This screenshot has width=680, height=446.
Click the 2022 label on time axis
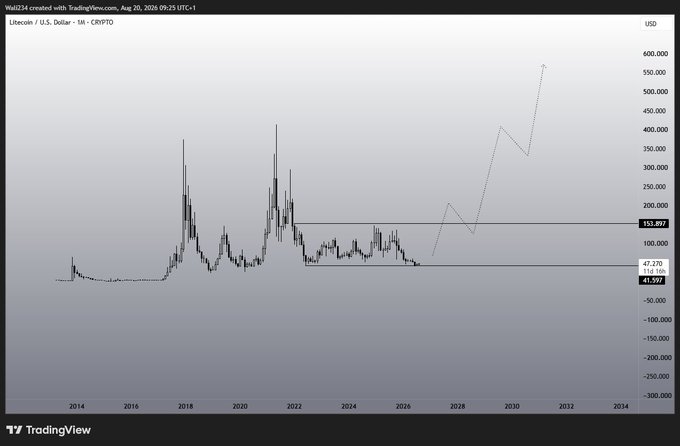pos(294,406)
